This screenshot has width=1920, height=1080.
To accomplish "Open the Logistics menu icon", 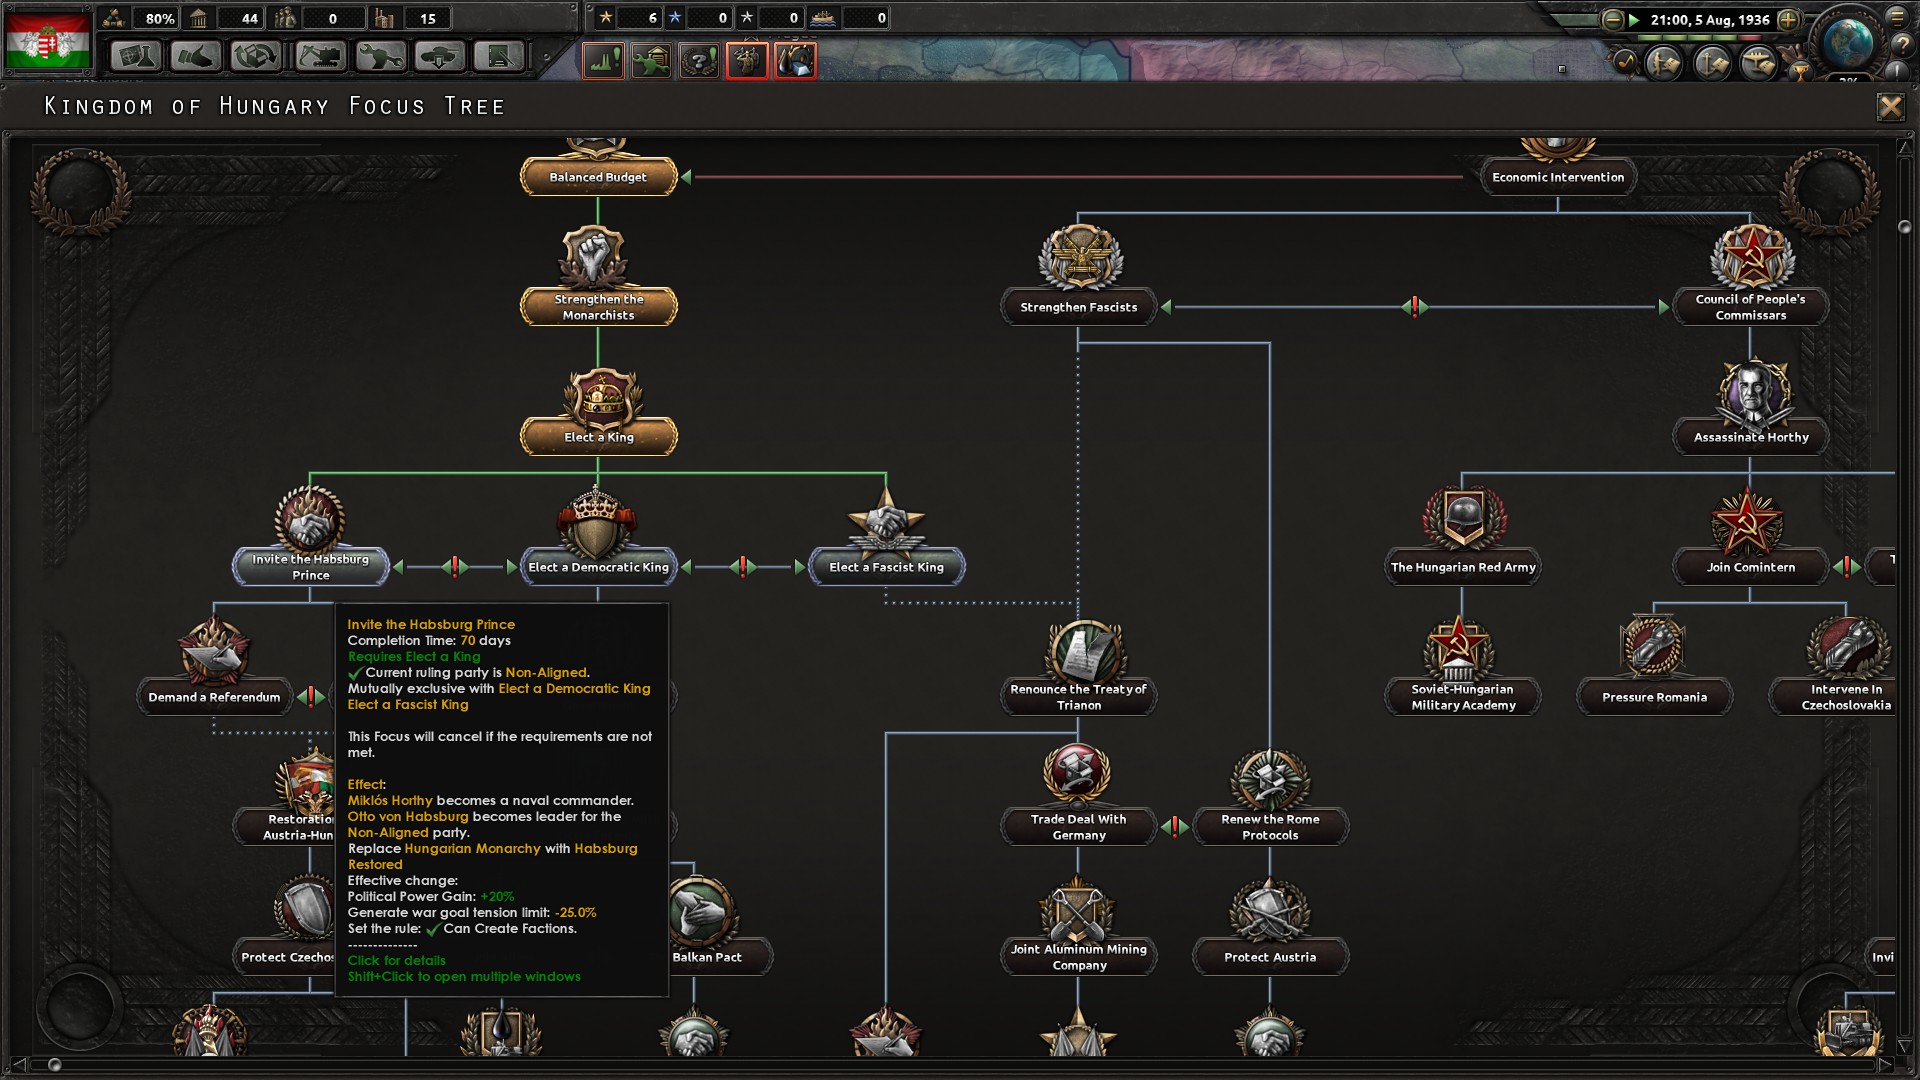I will pyautogui.click(x=499, y=57).
